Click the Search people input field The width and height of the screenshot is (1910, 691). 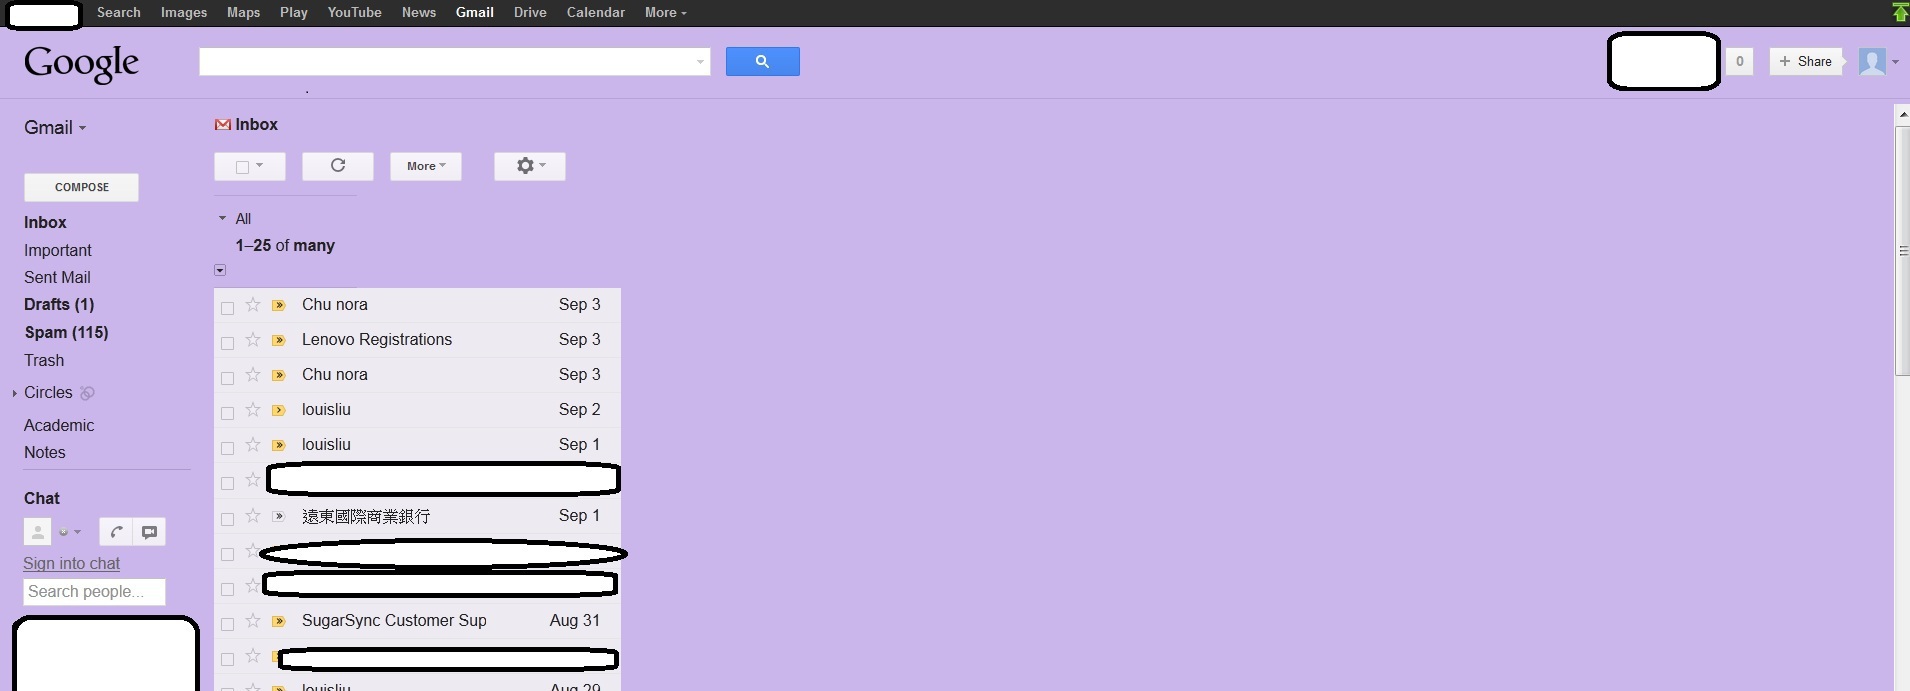pos(94,592)
